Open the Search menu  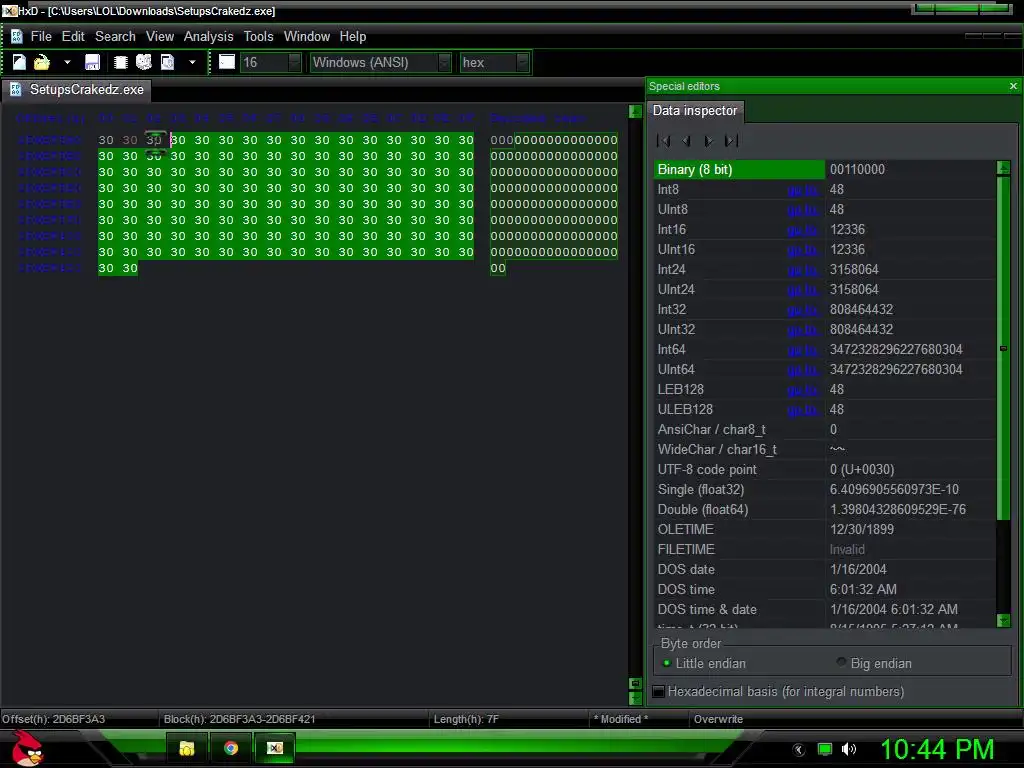click(x=115, y=37)
